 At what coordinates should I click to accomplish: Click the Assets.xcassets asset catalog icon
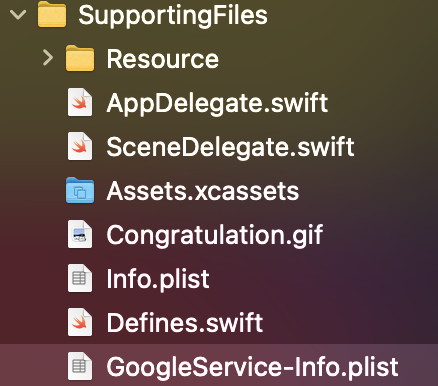click(80, 190)
